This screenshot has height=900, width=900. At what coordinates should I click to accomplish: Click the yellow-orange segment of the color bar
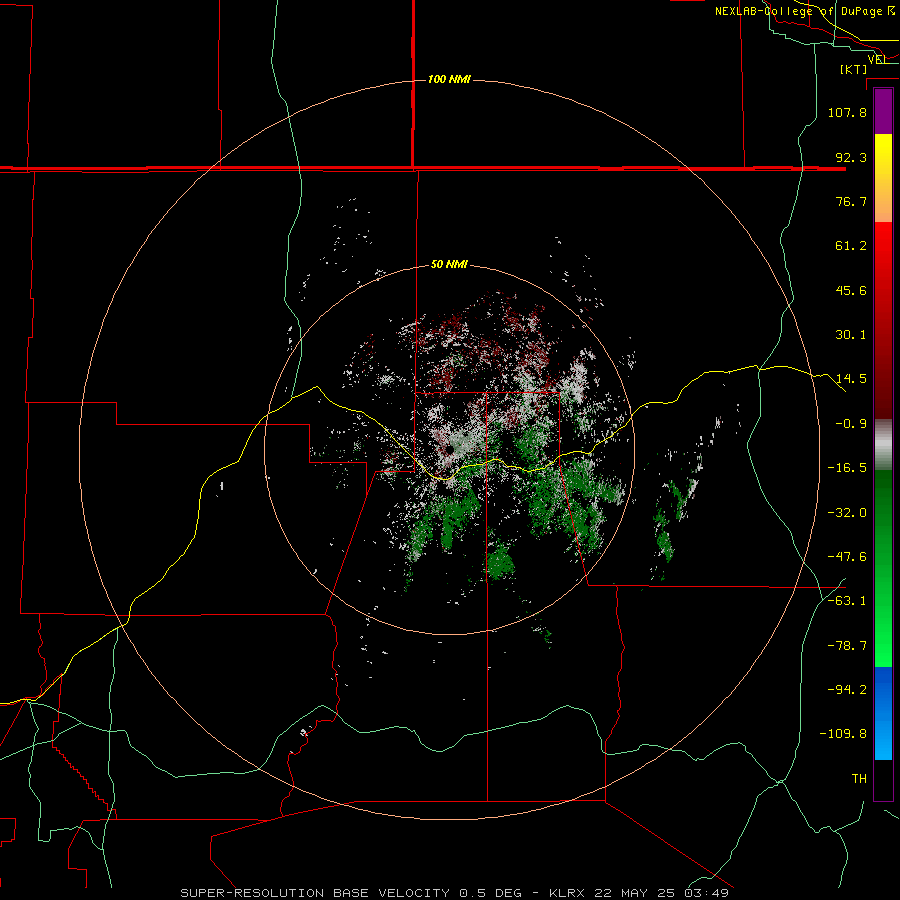[x=883, y=178]
